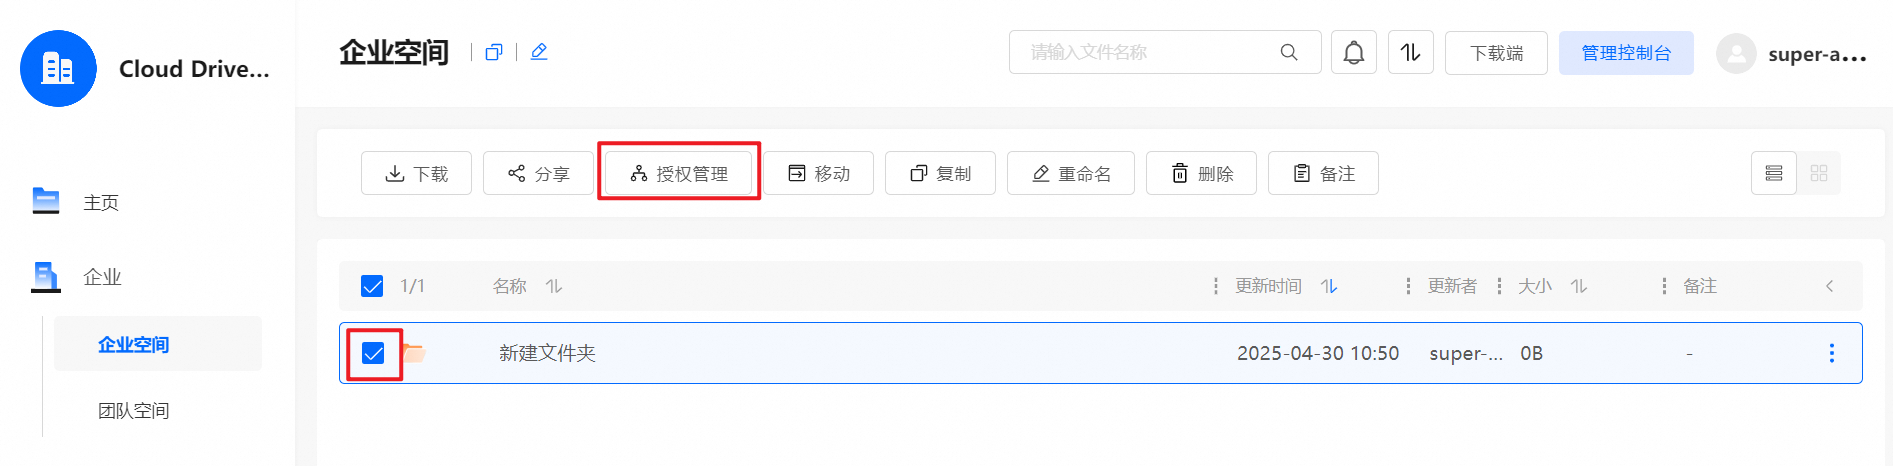Click the copy icon beside 企业空间 title
Screen dimensions: 1893x466
tap(494, 52)
